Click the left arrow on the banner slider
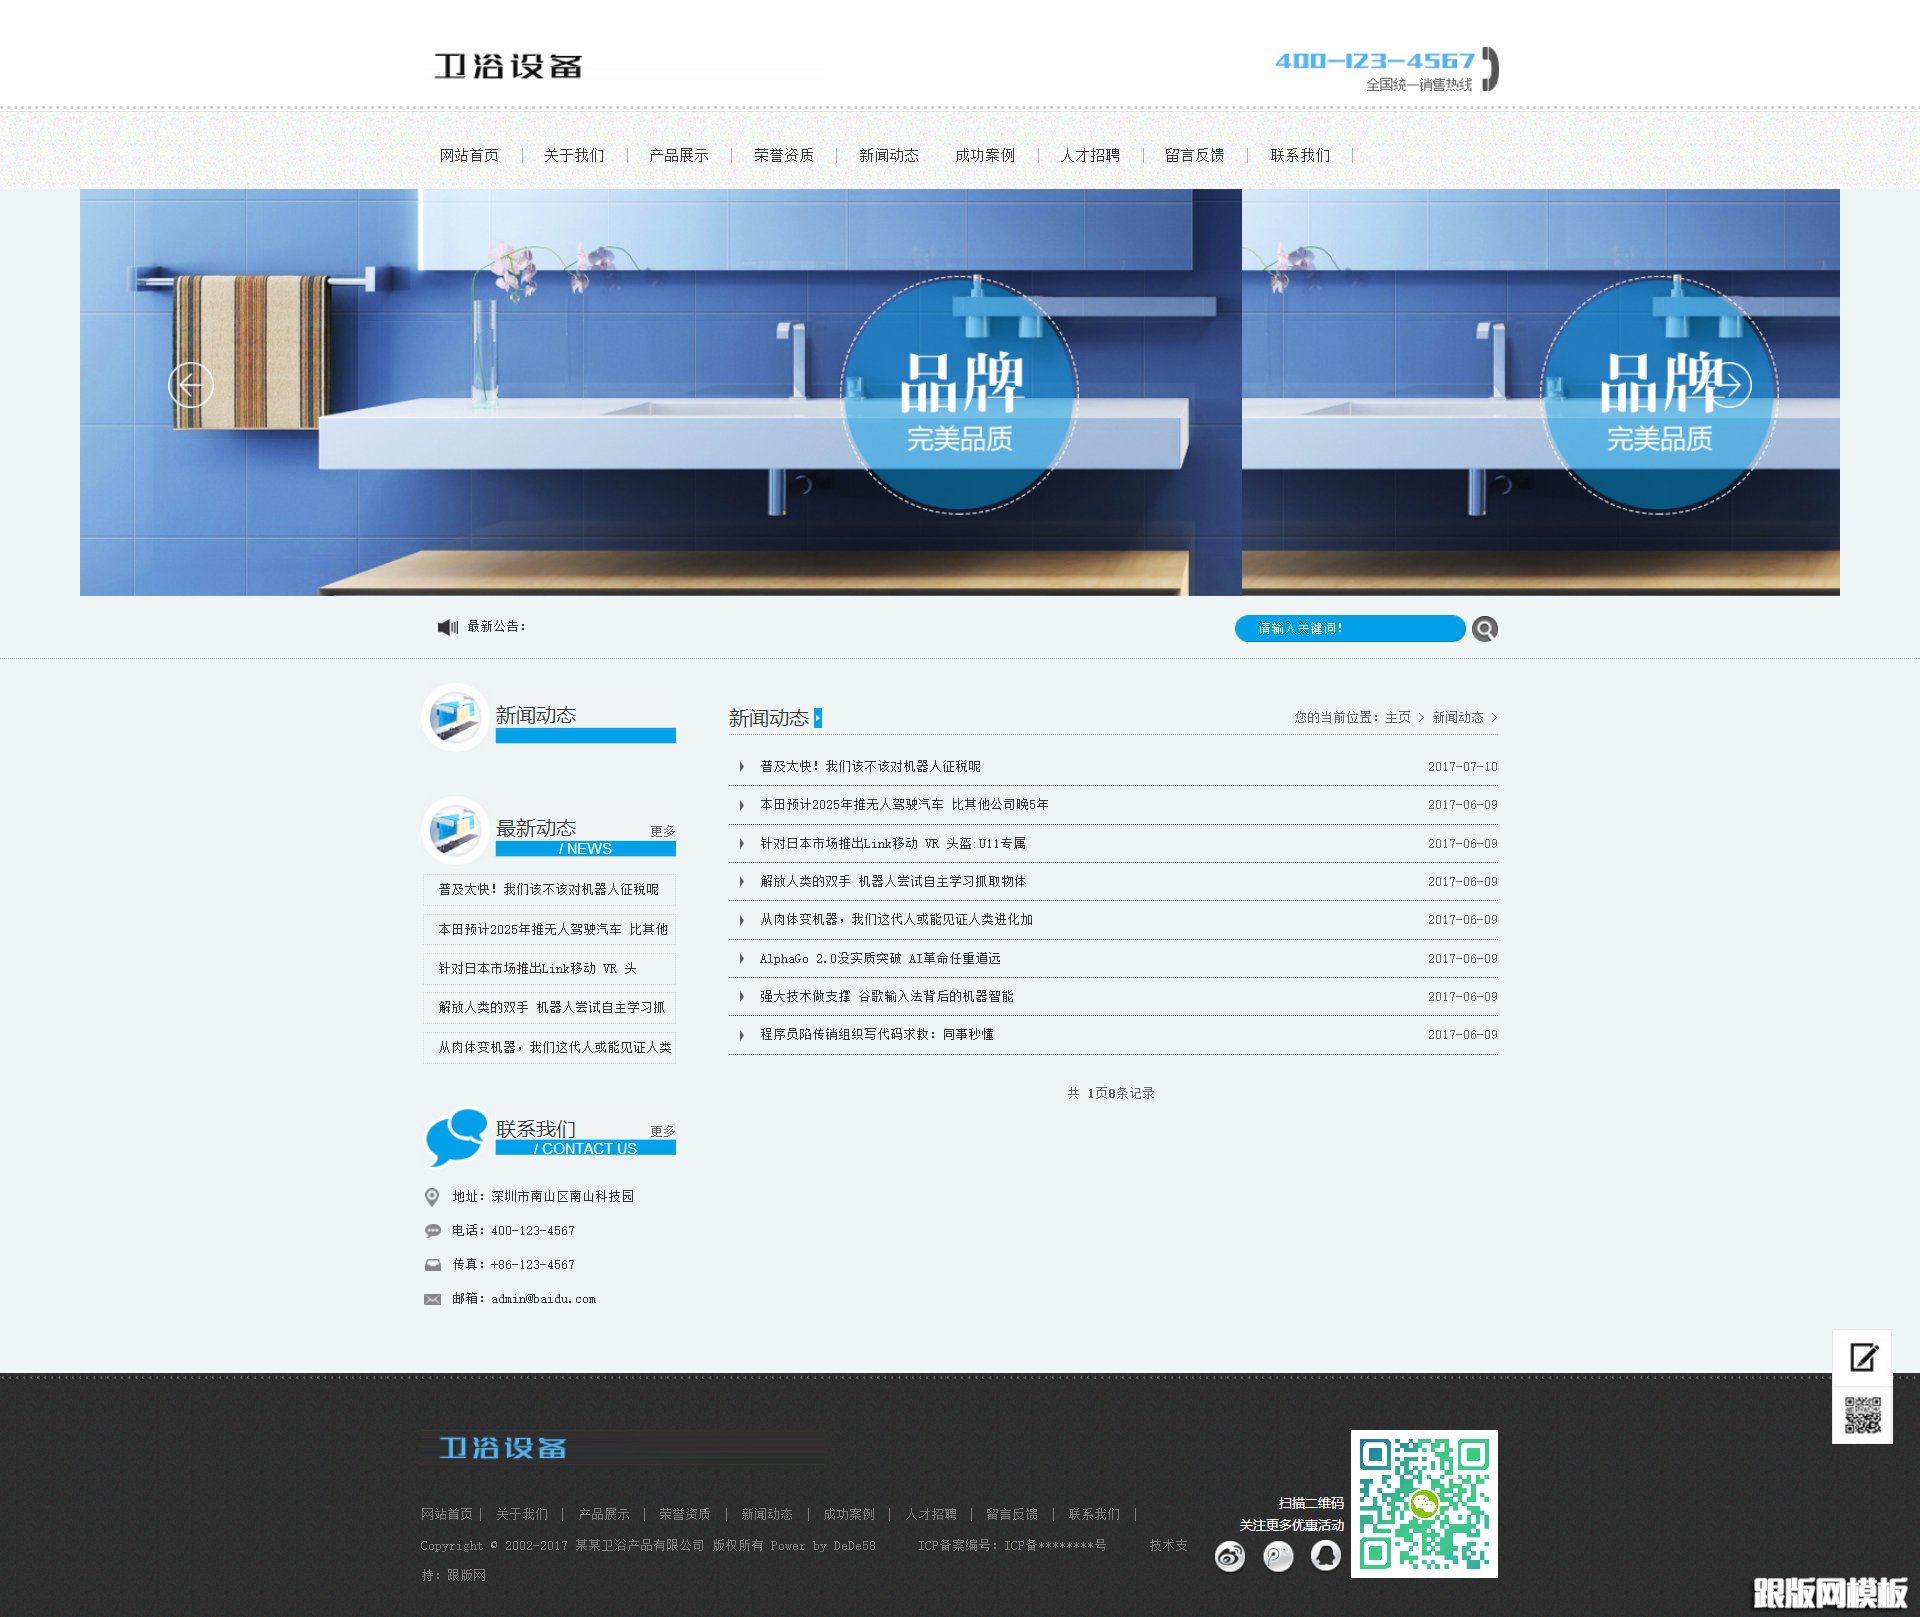 192,385
